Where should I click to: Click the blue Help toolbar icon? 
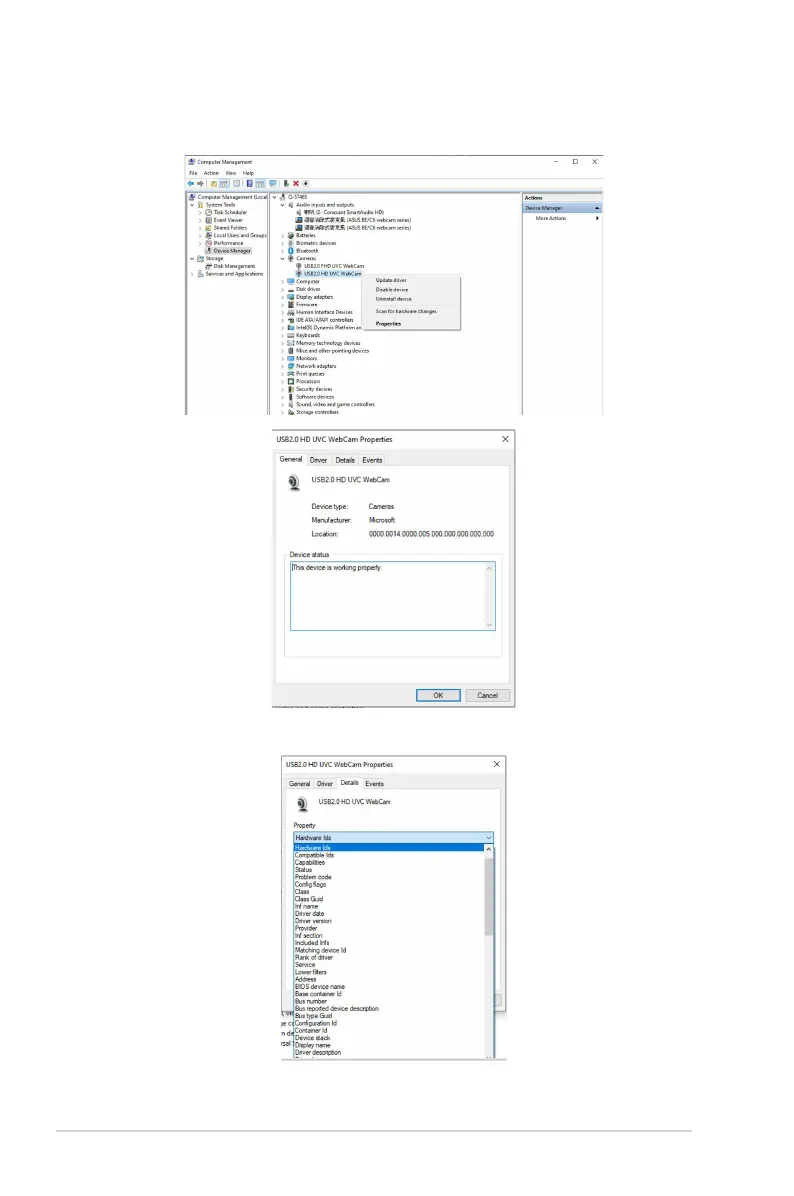[x=249, y=184]
